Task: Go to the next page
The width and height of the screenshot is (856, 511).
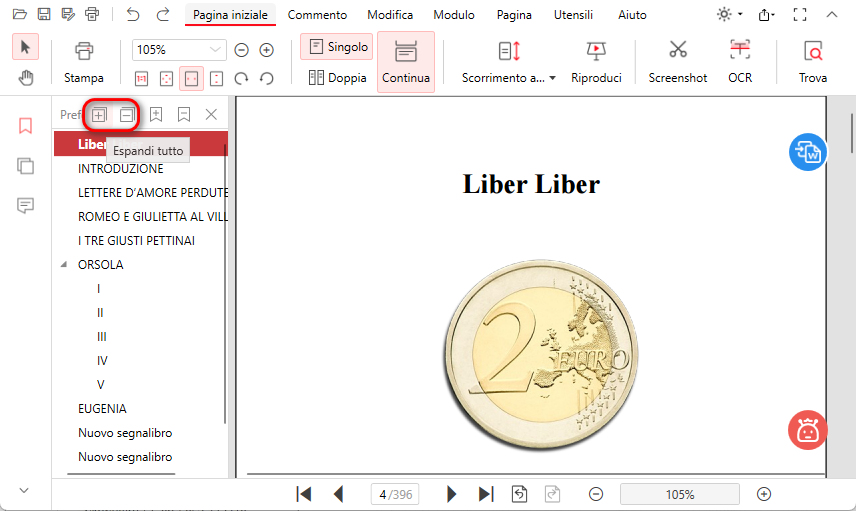Action: [x=451, y=494]
